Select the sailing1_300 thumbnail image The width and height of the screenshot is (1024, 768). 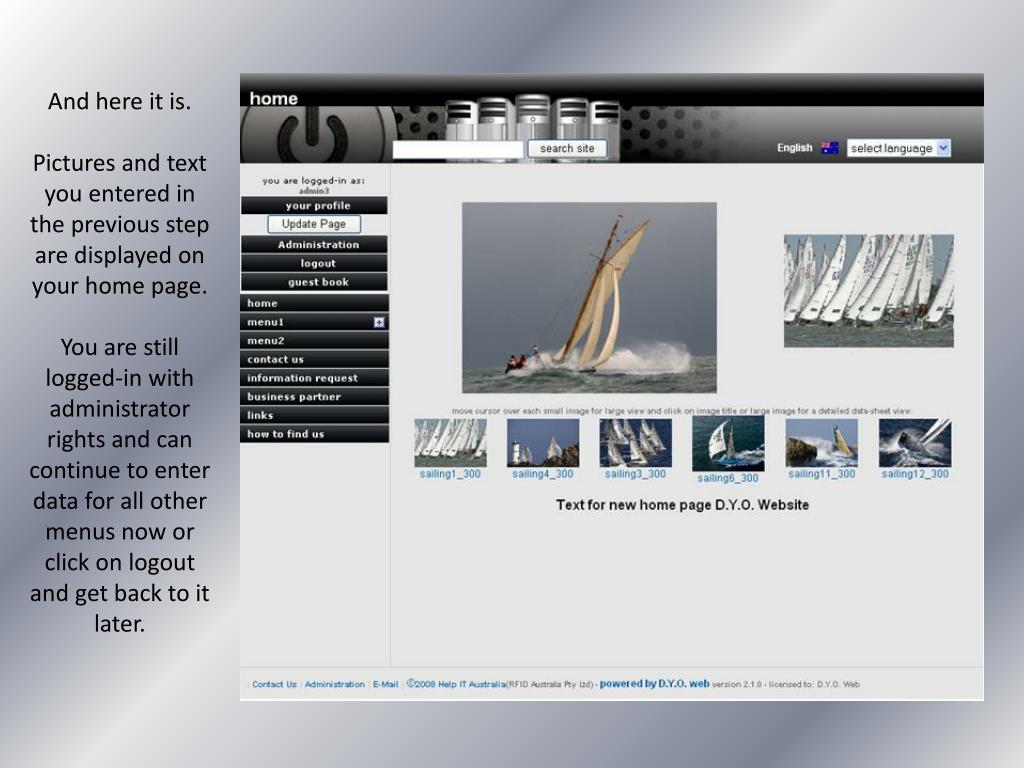(450, 442)
